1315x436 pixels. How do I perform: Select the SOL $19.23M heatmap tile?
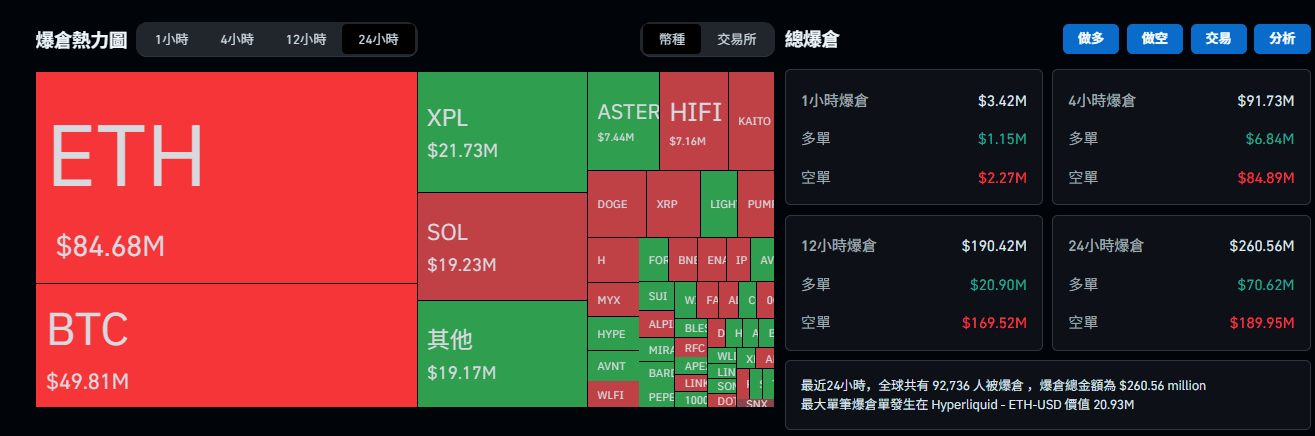point(501,246)
